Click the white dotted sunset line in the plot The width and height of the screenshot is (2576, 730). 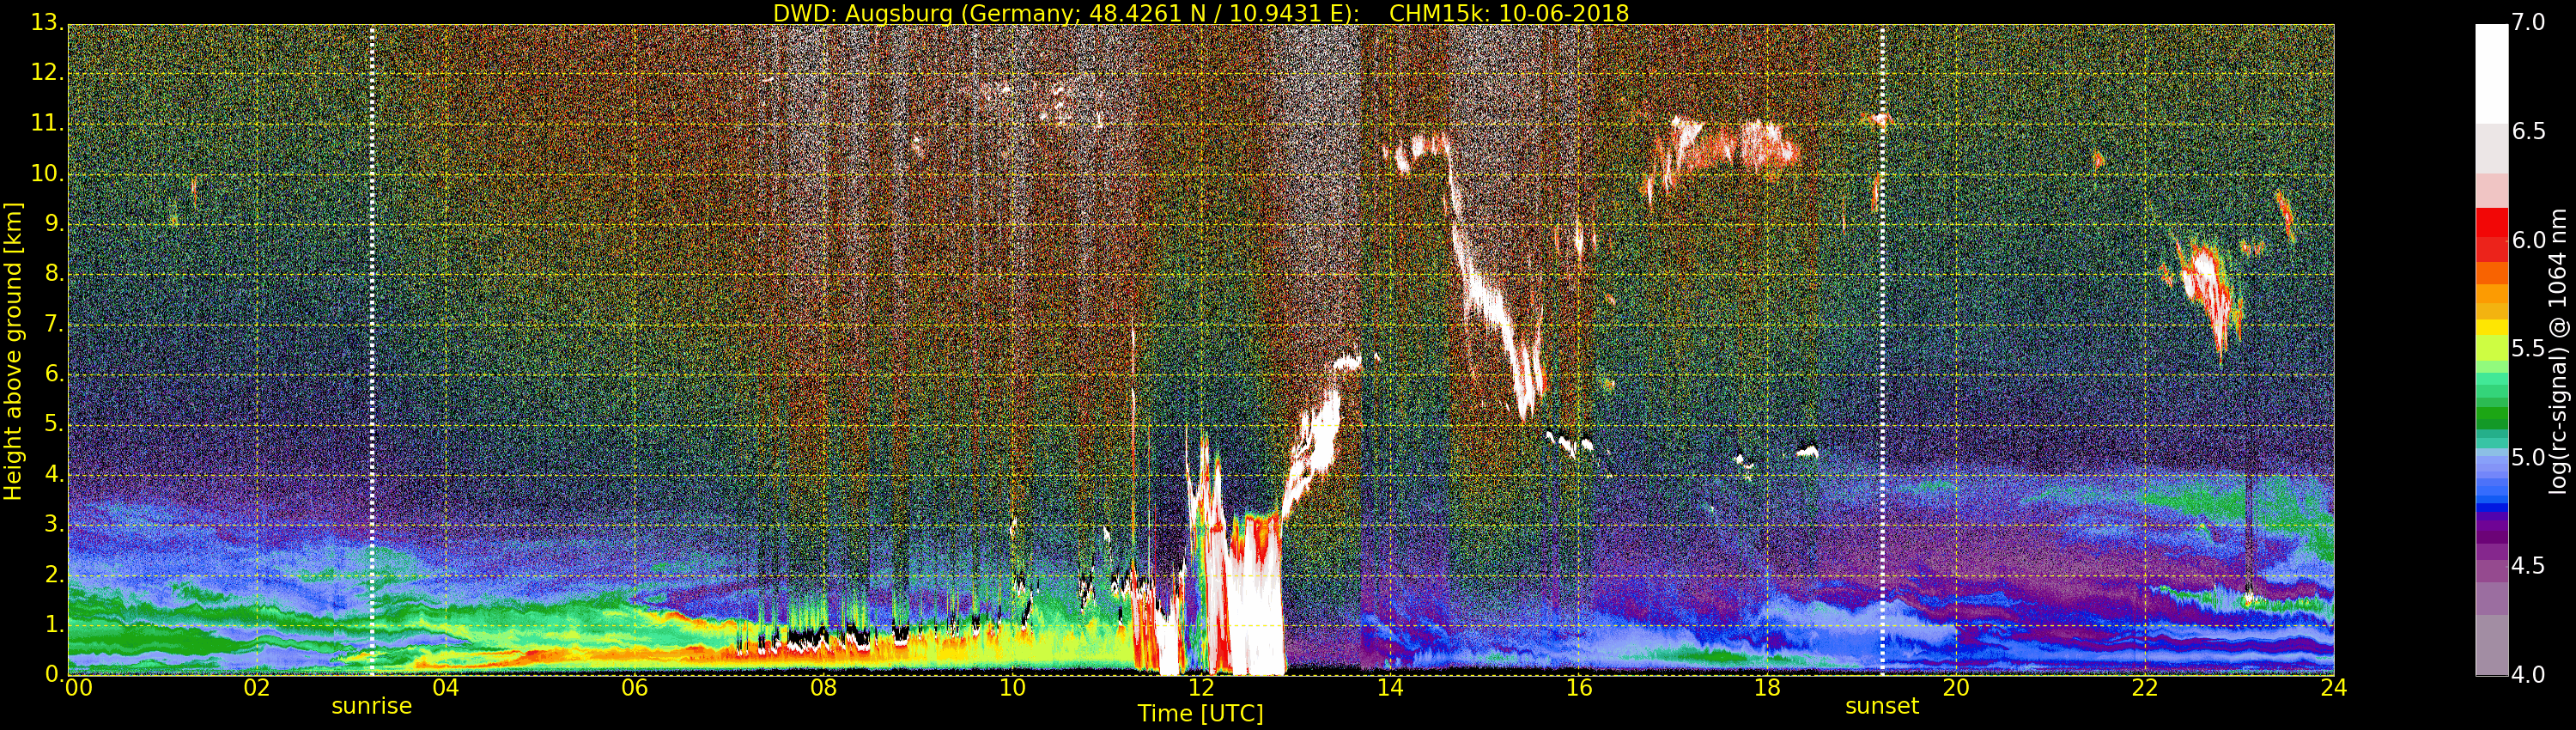1882,350
